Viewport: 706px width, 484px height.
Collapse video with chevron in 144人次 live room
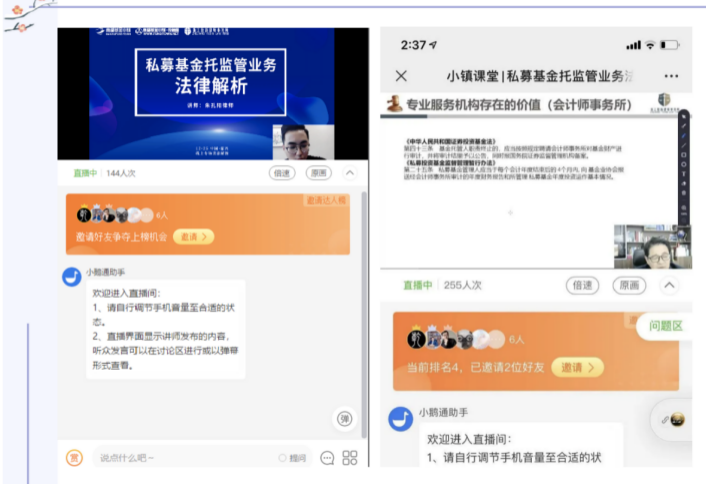pyautogui.click(x=350, y=173)
